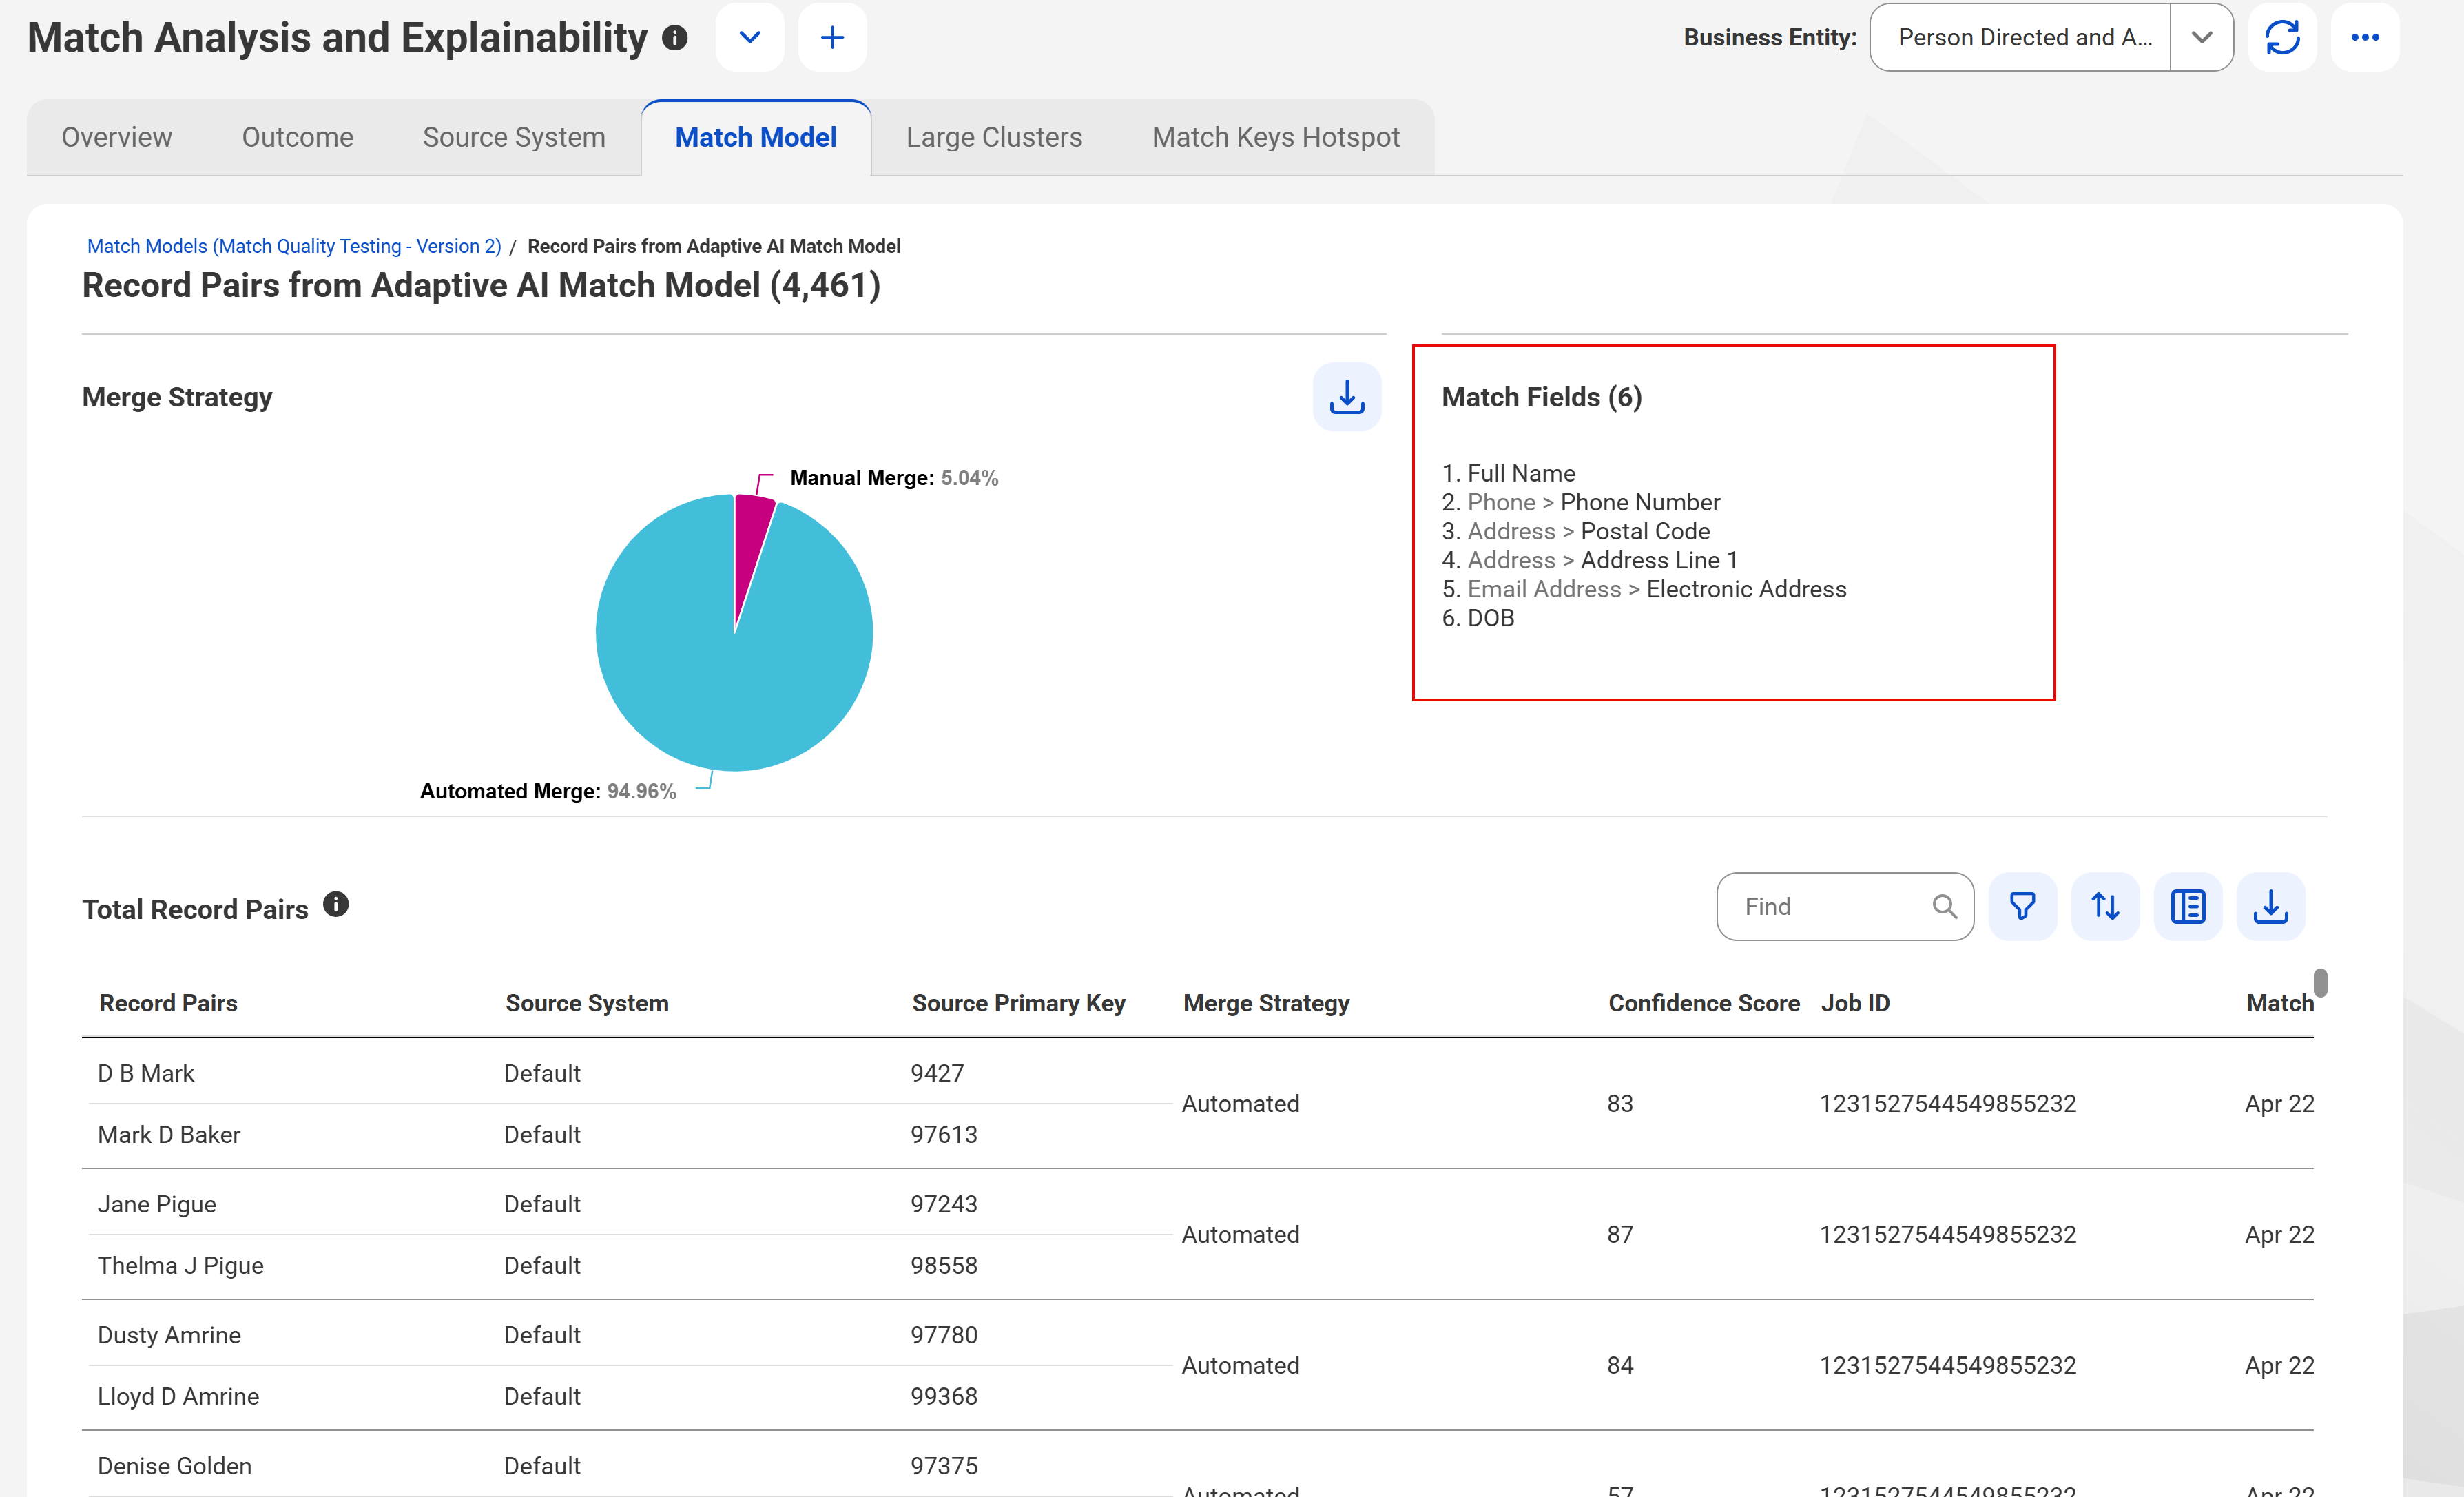Click the Source System column header

[587, 1003]
